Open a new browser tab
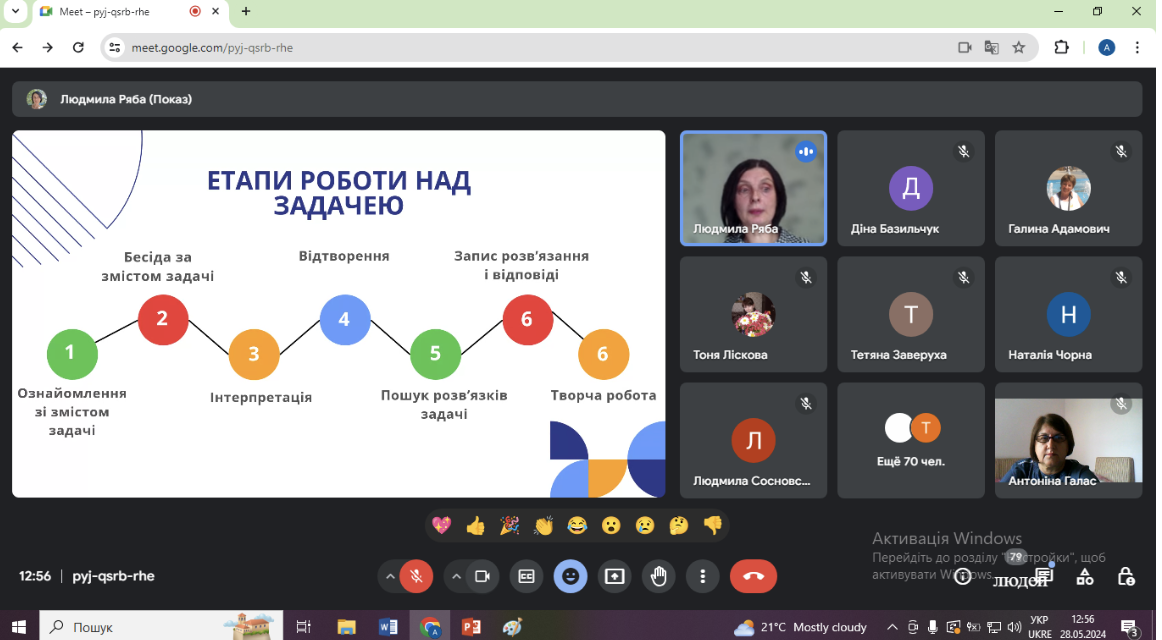 point(246,11)
